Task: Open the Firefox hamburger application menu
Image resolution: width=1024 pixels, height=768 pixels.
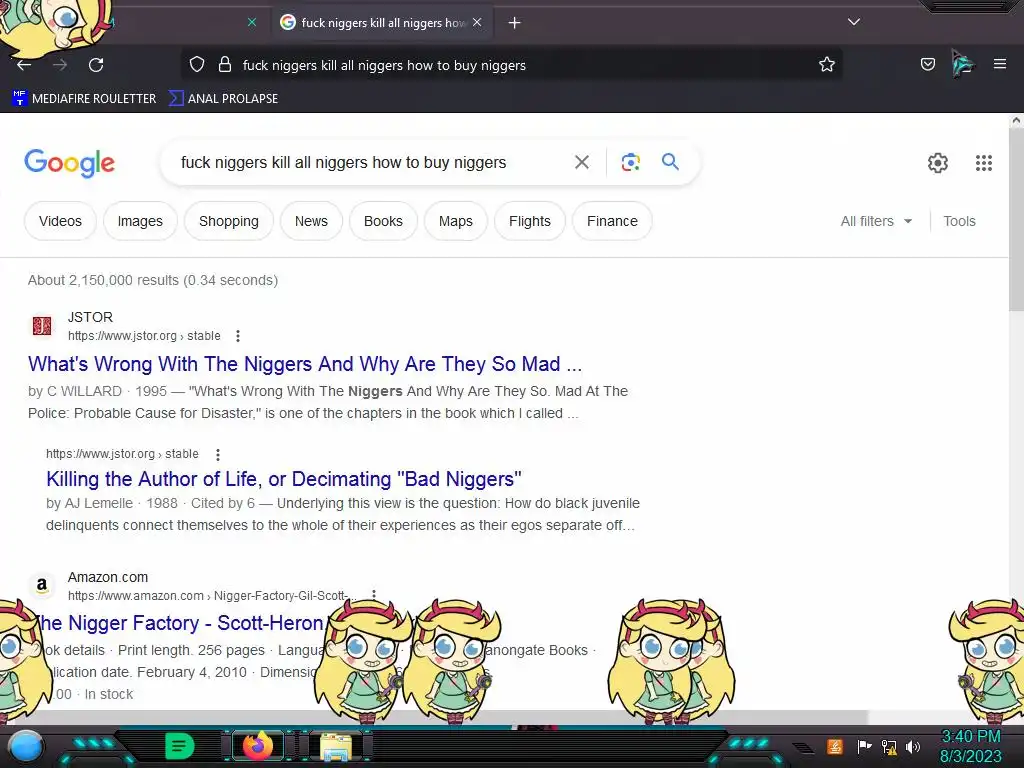Action: [999, 64]
